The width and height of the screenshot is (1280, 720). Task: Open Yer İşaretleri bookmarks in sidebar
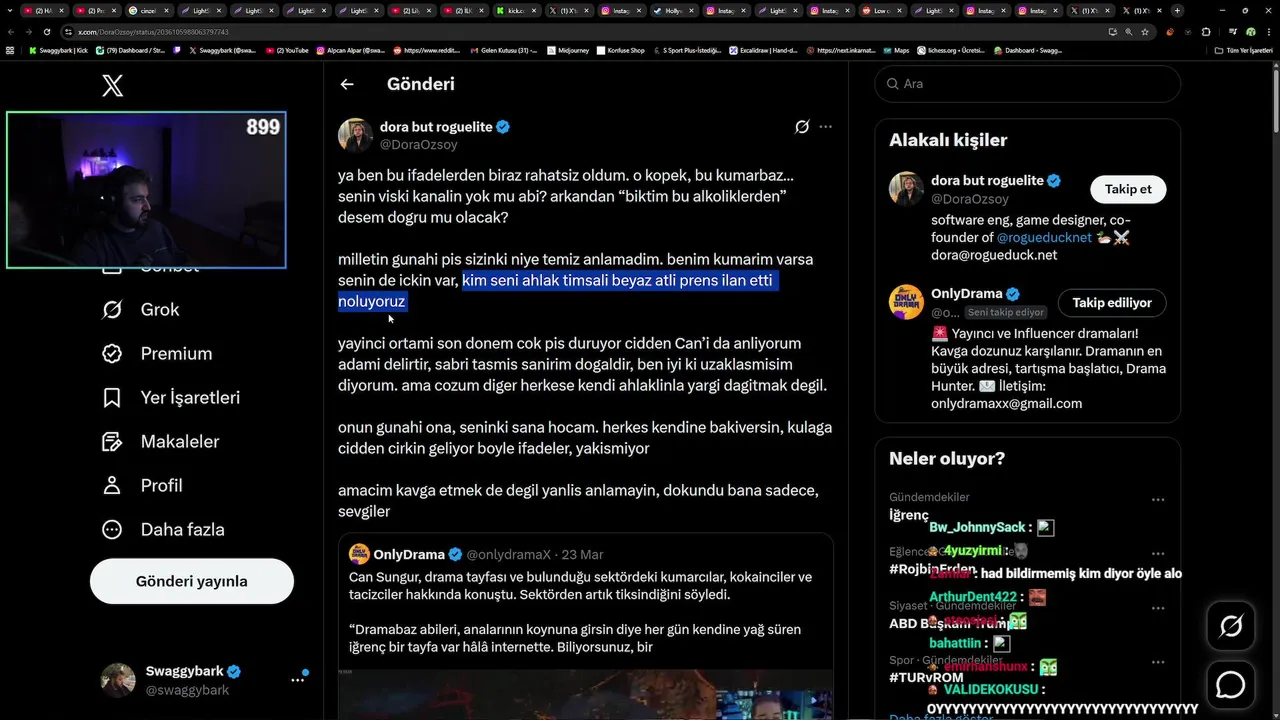tap(171, 398)
